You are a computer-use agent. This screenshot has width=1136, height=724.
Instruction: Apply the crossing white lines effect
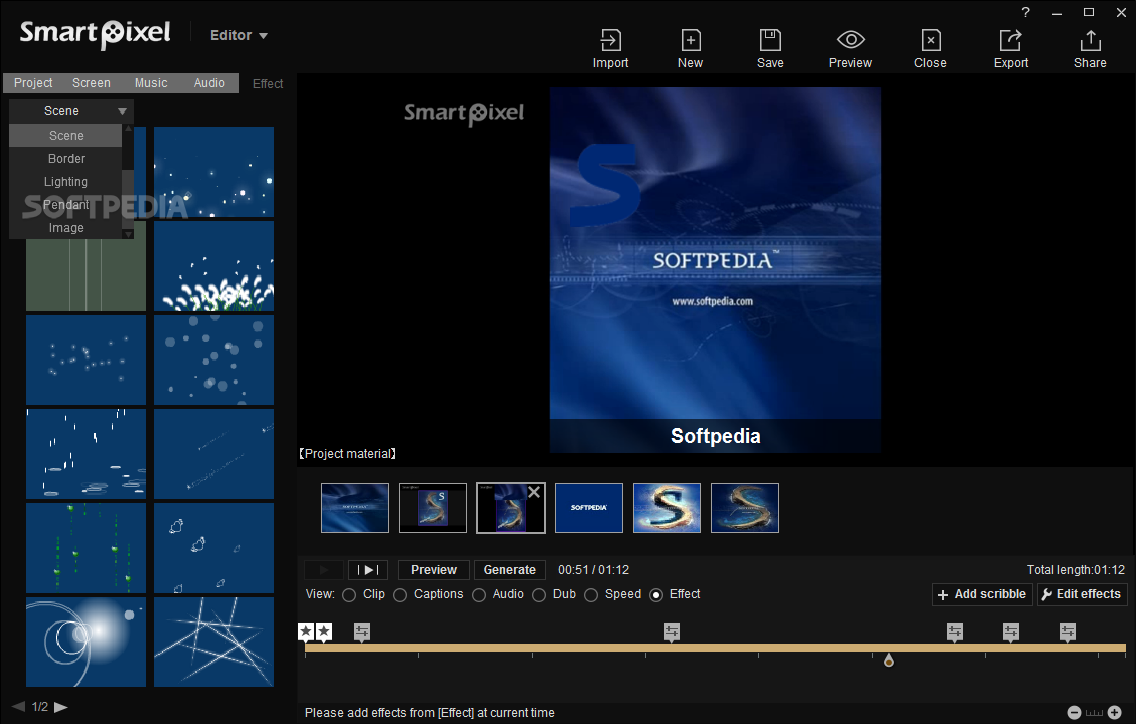[x=214, y=642]
